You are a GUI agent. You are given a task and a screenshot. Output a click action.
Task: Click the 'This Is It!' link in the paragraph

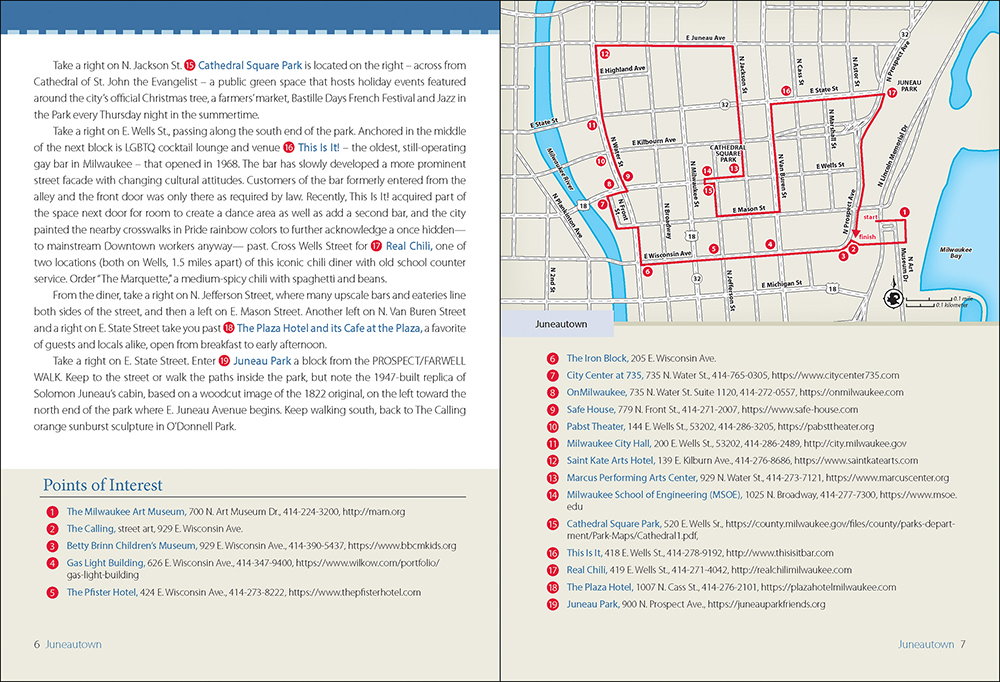[x=319, y=147]
